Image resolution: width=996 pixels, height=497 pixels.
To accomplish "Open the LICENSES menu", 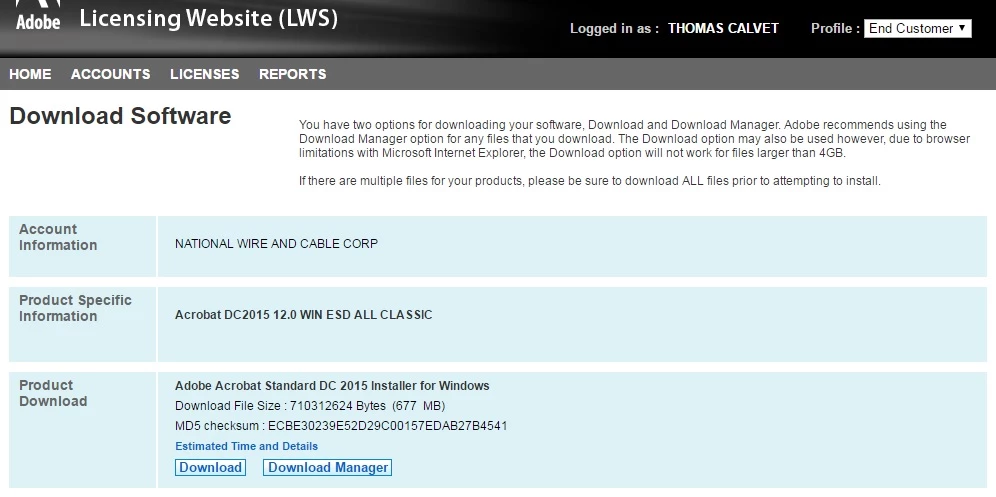I will click(x=205, y=74).
